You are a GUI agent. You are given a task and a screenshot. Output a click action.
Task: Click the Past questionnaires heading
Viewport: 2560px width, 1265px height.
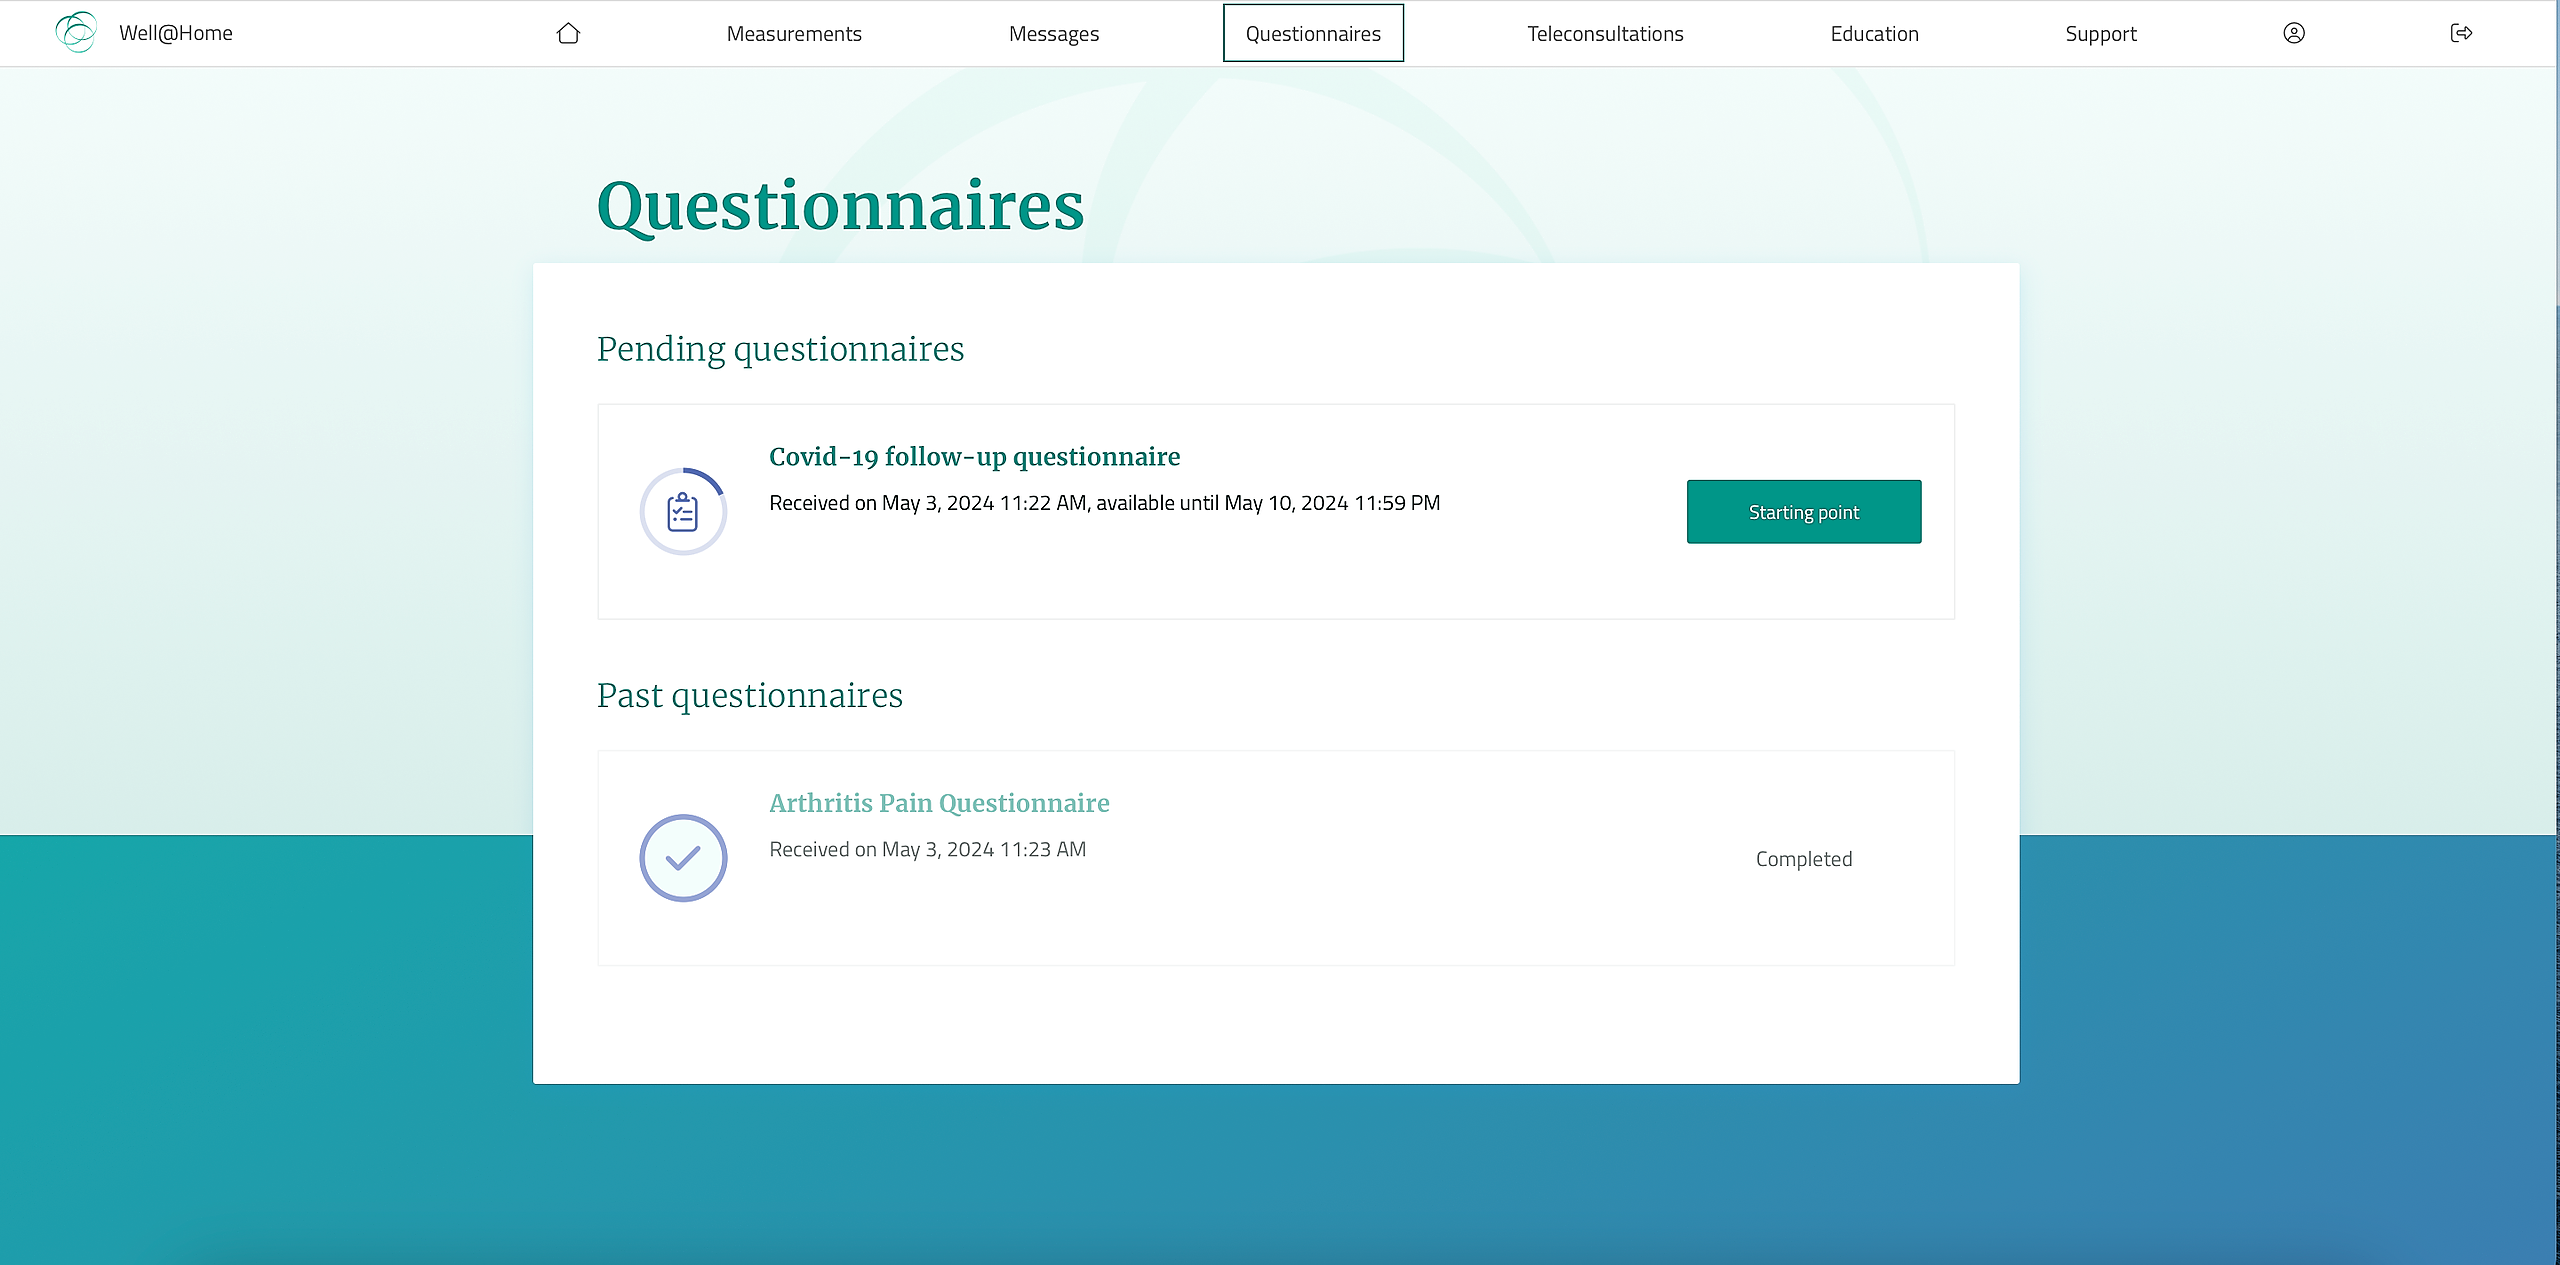pos(749,695)
